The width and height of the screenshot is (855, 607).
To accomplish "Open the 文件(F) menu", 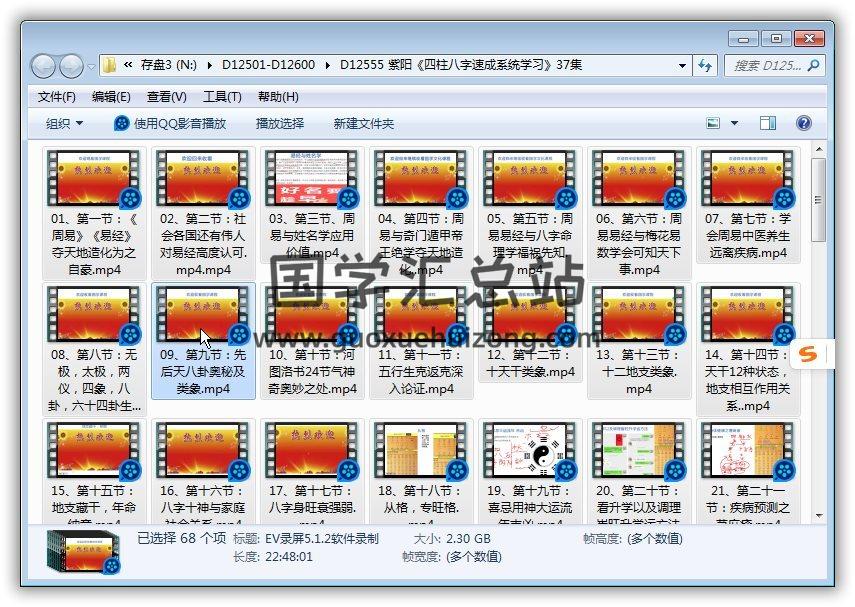I will (x=57, y=97).
